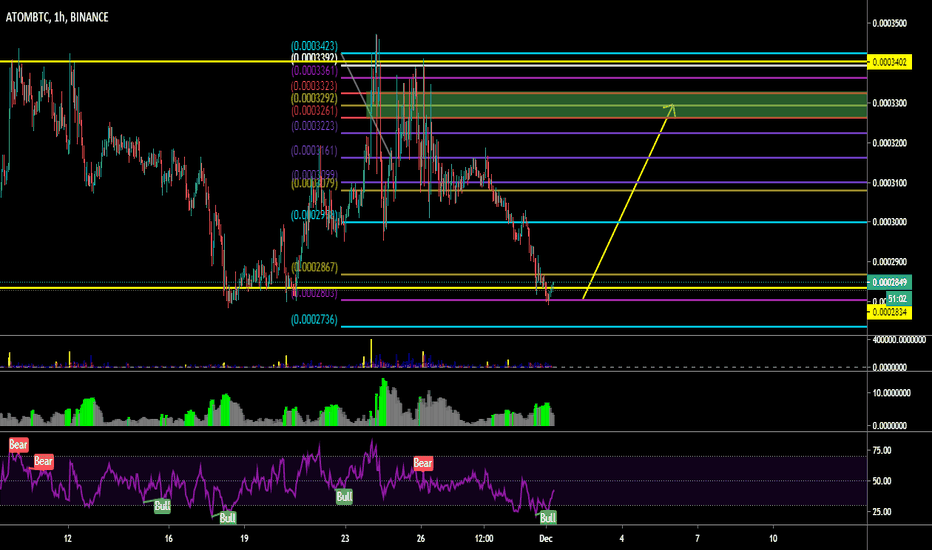
Task: Click the 0.0003000 price axis value
Action: point(889,222)
